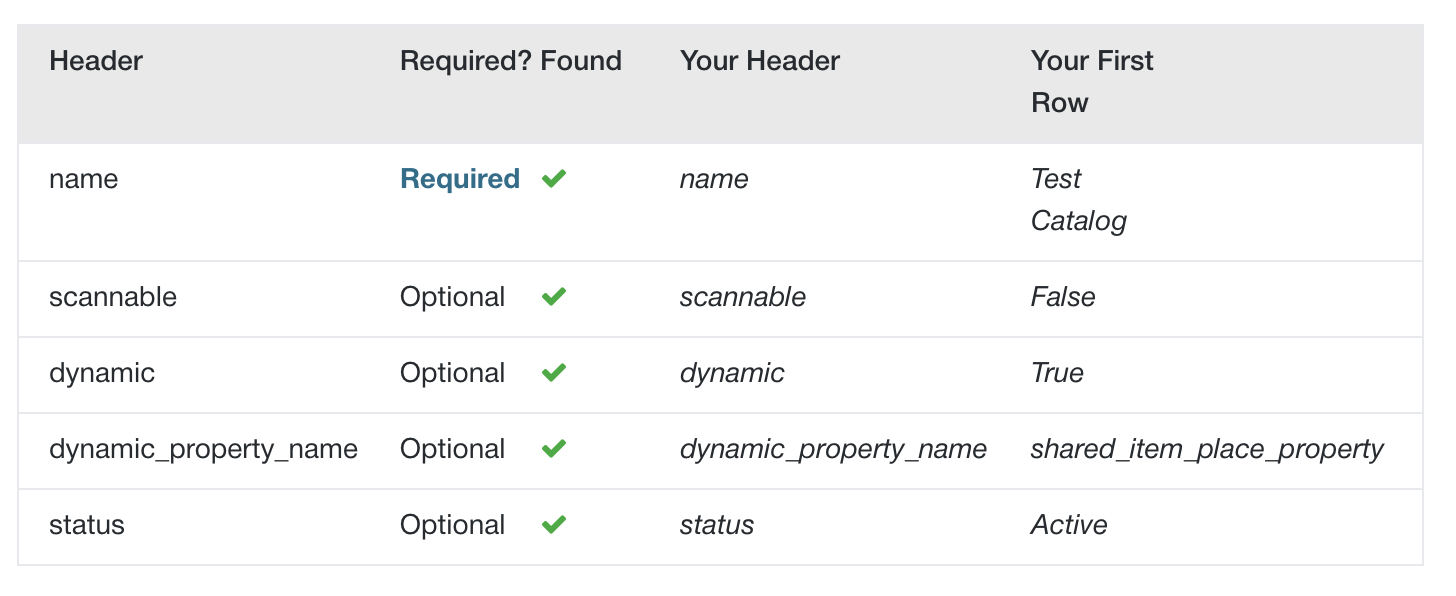Image resolution: width=1456 pixels, height=596 pixels.
Task: Click the scannable header cell
Action: tap(113, 297)
